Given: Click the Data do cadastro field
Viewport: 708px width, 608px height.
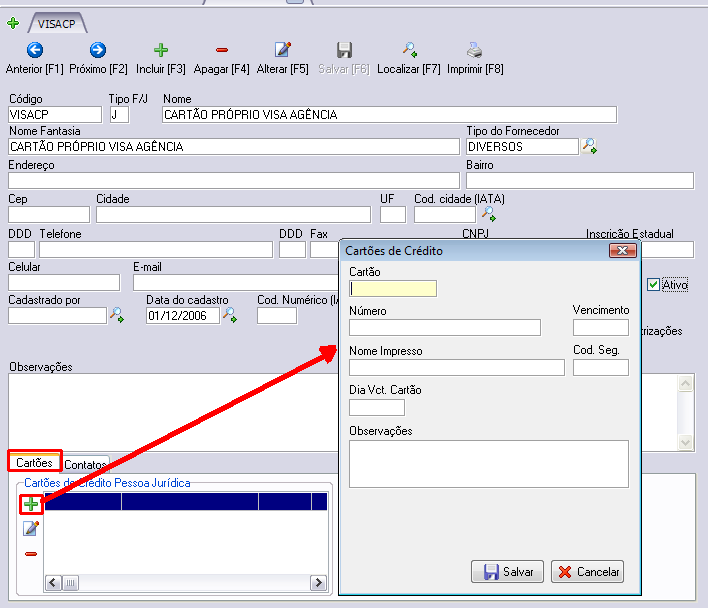Looking at the screenshot, I should [183, 316].
